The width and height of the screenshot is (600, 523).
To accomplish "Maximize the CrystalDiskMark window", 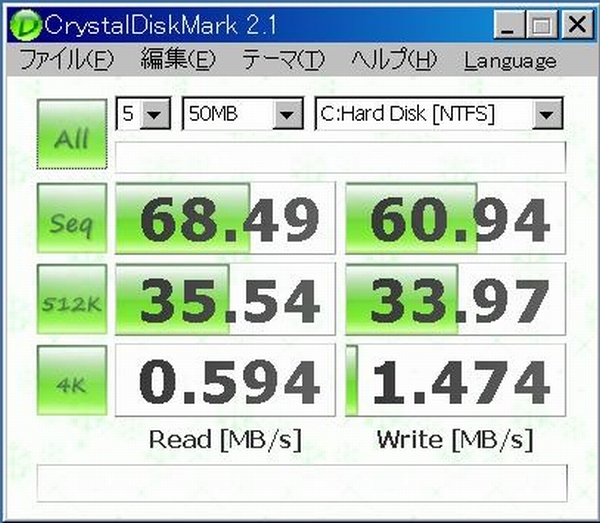I will click(x=541, y=24).
